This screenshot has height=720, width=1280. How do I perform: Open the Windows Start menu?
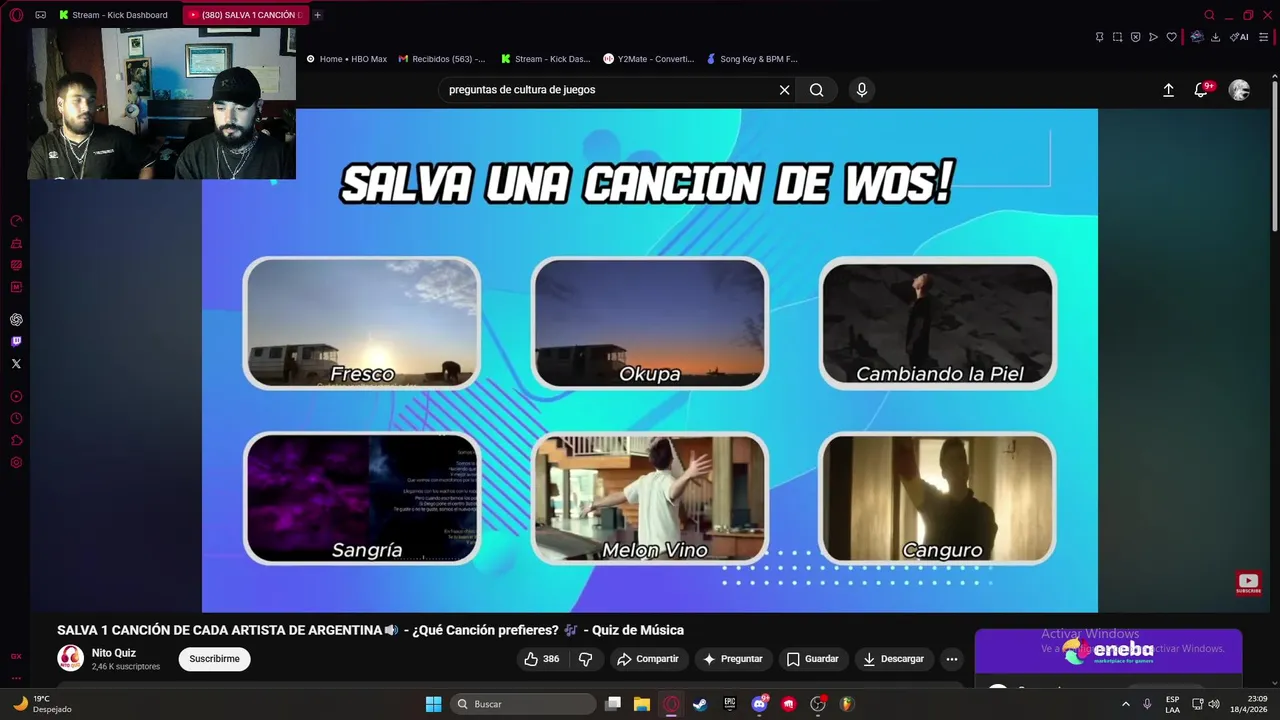pos(433,704)
